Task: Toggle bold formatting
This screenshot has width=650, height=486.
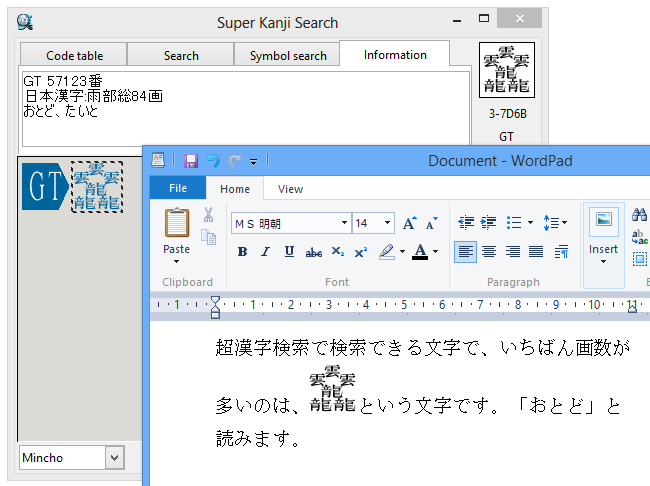Action: point(242,252)
